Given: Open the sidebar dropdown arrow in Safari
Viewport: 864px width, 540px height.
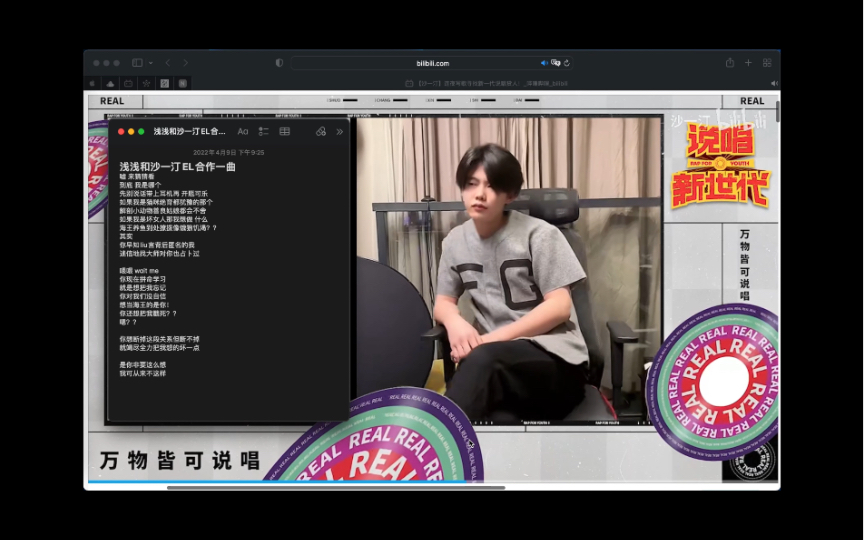Looking at the screenshot, I should 150,63.
